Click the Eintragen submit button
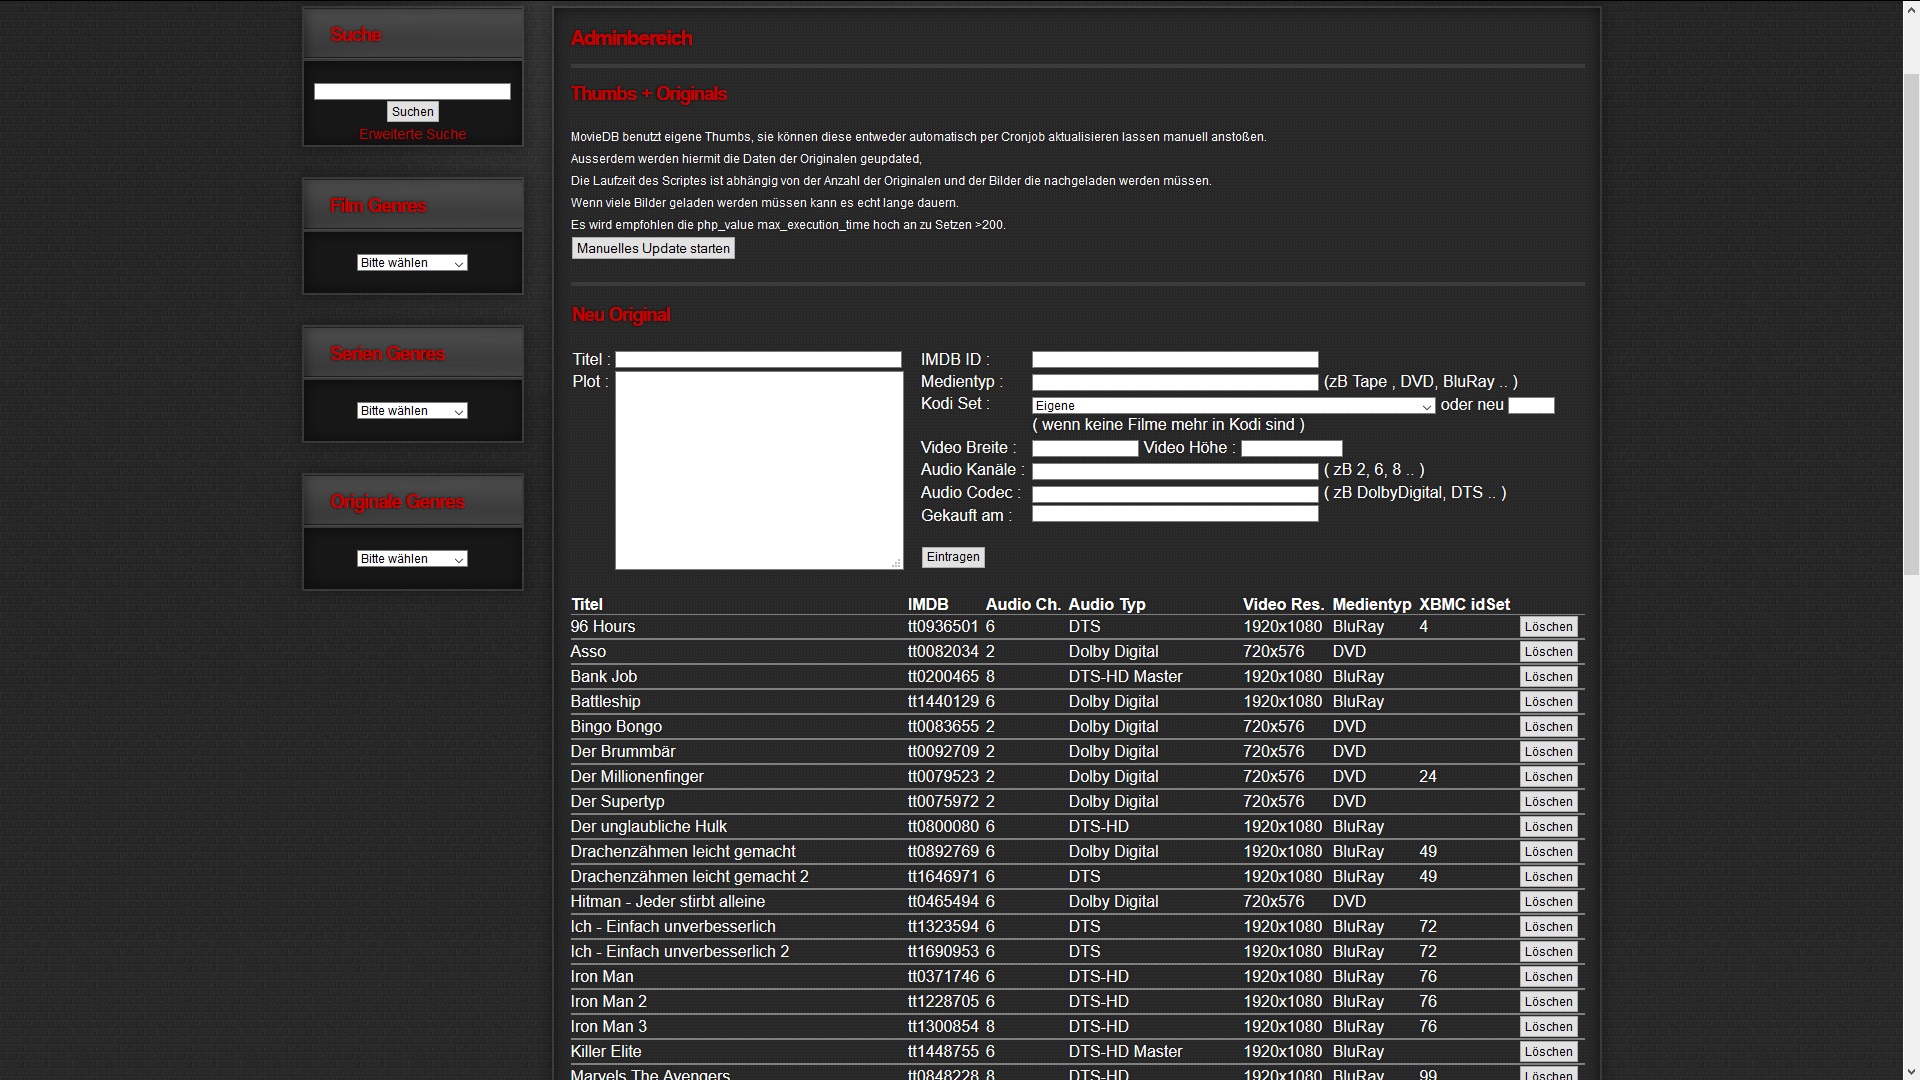 click(952, 557)
